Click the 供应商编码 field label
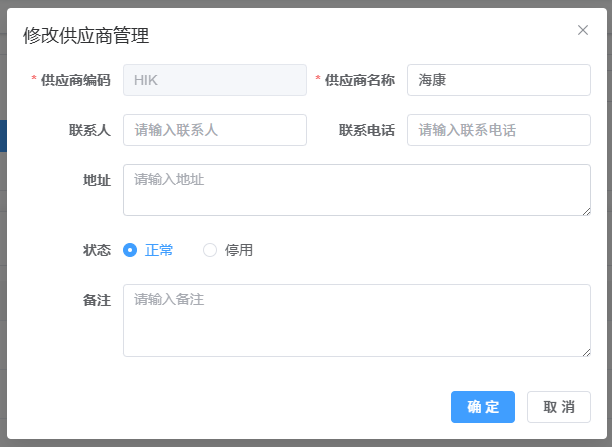Screen dimensions: 612x447 75,80
